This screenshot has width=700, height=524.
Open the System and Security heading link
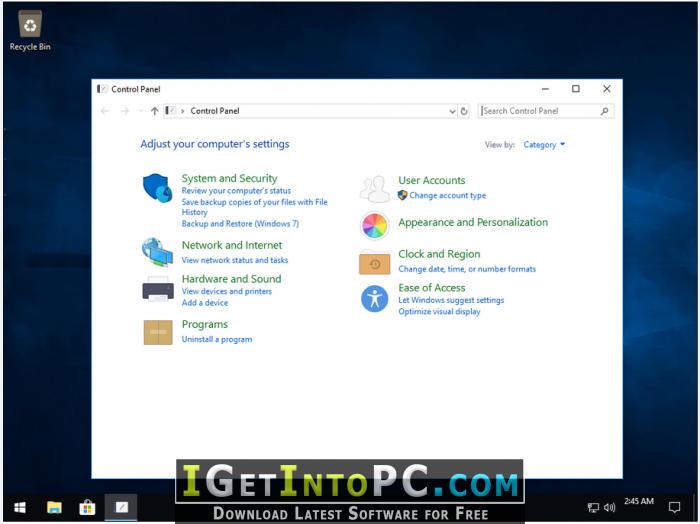[x=229, y=179]
